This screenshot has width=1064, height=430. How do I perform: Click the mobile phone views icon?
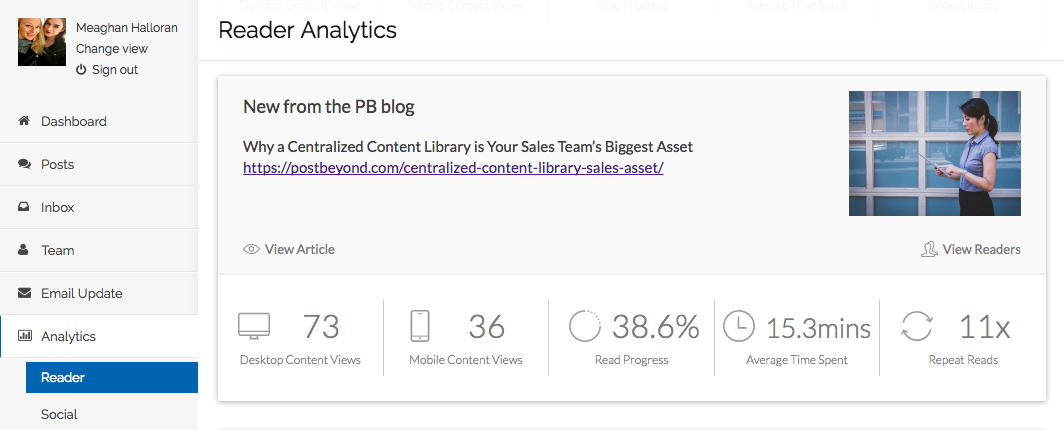420,327
